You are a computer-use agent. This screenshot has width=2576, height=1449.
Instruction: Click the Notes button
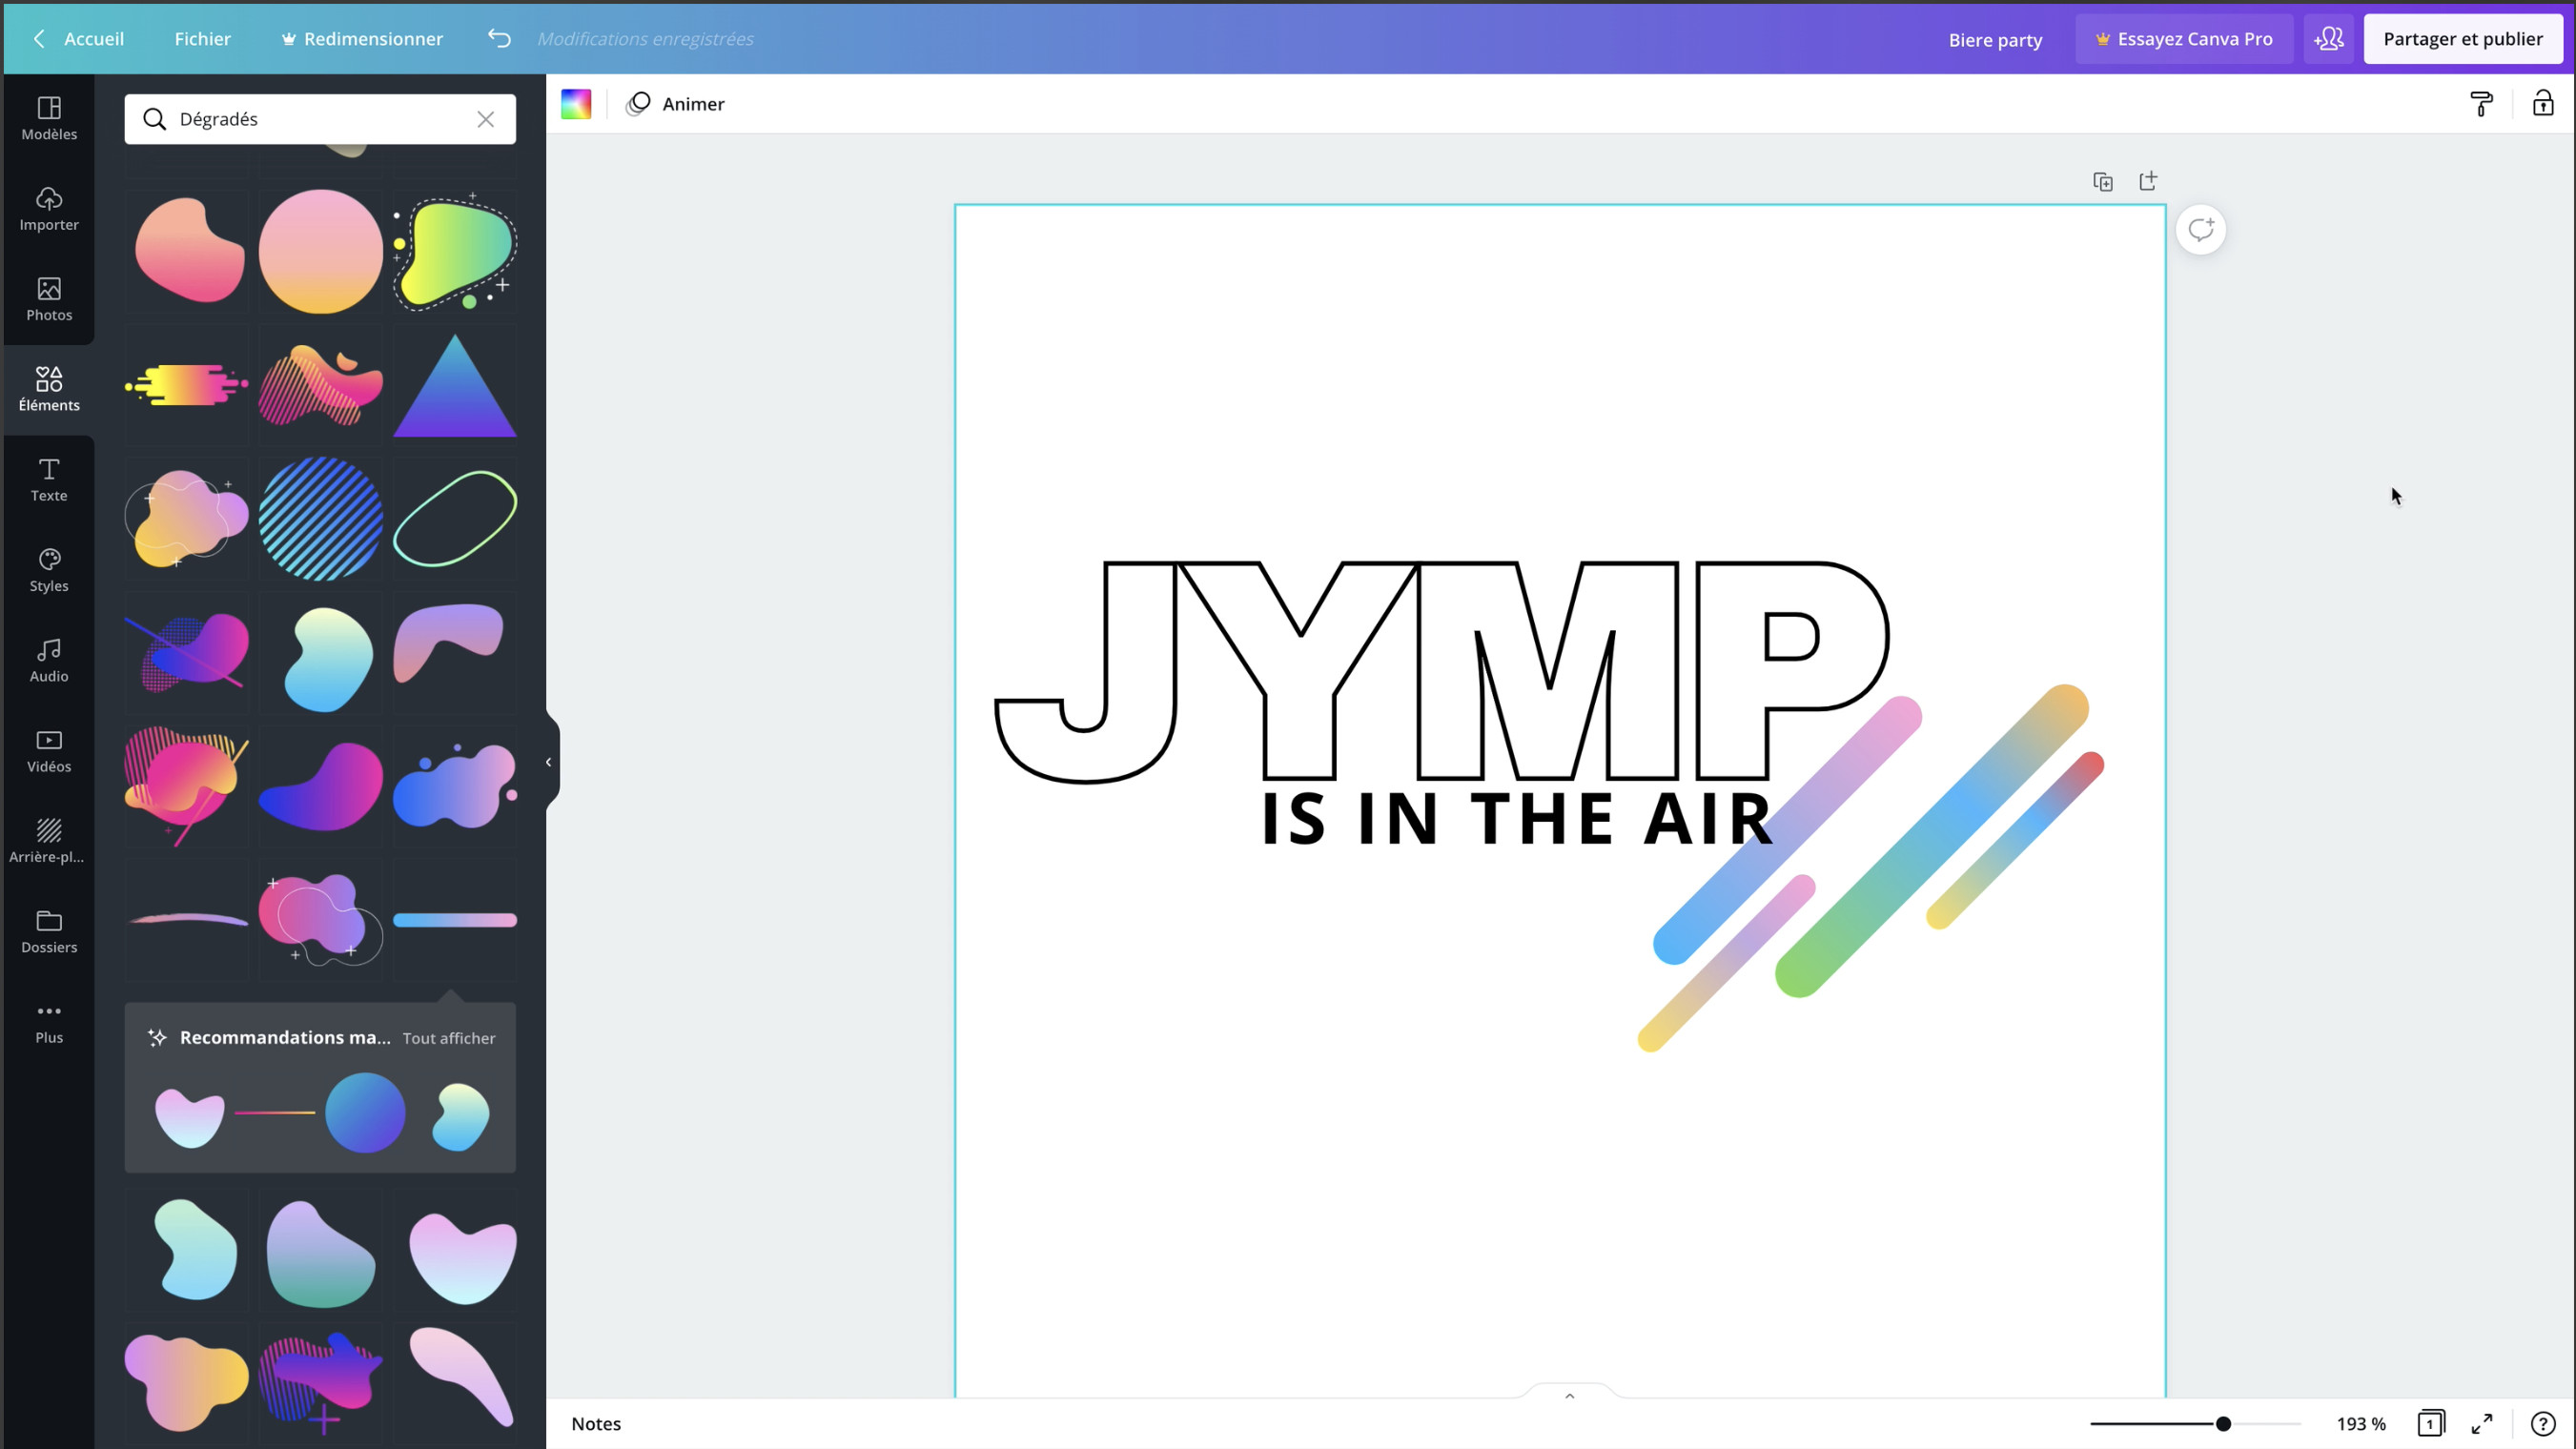click(x=596, y=1423)
